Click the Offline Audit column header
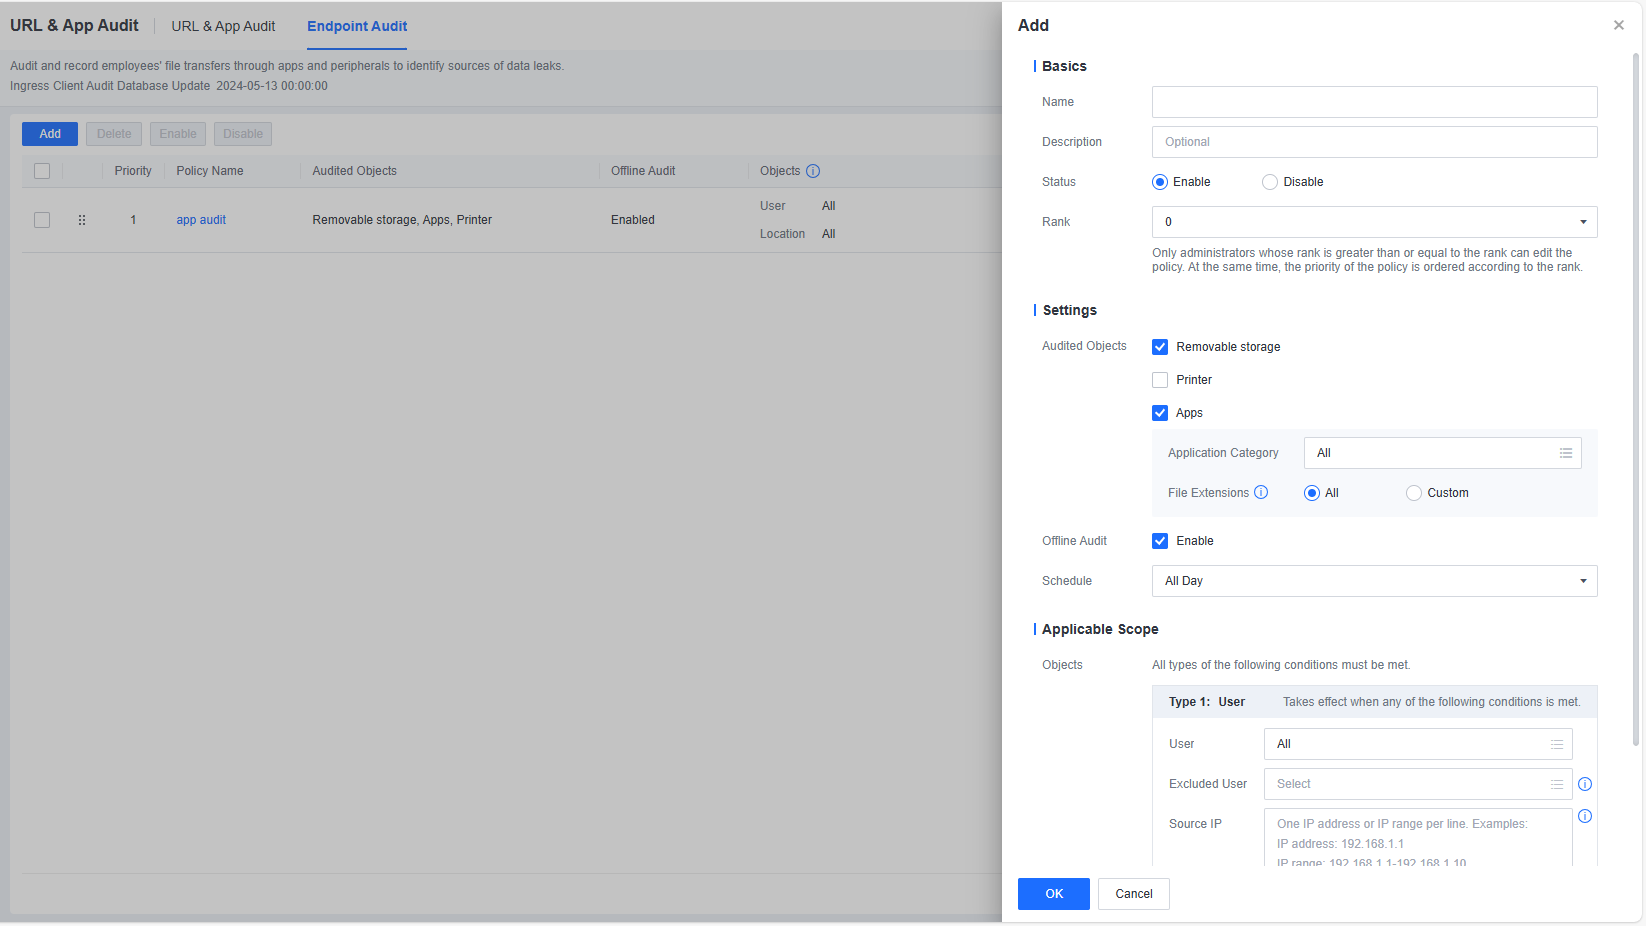 click(x=643, y=171)
